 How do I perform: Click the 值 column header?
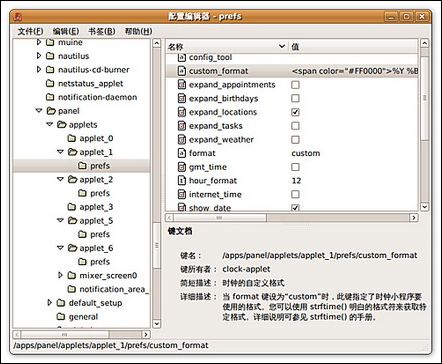pos(353,47)
